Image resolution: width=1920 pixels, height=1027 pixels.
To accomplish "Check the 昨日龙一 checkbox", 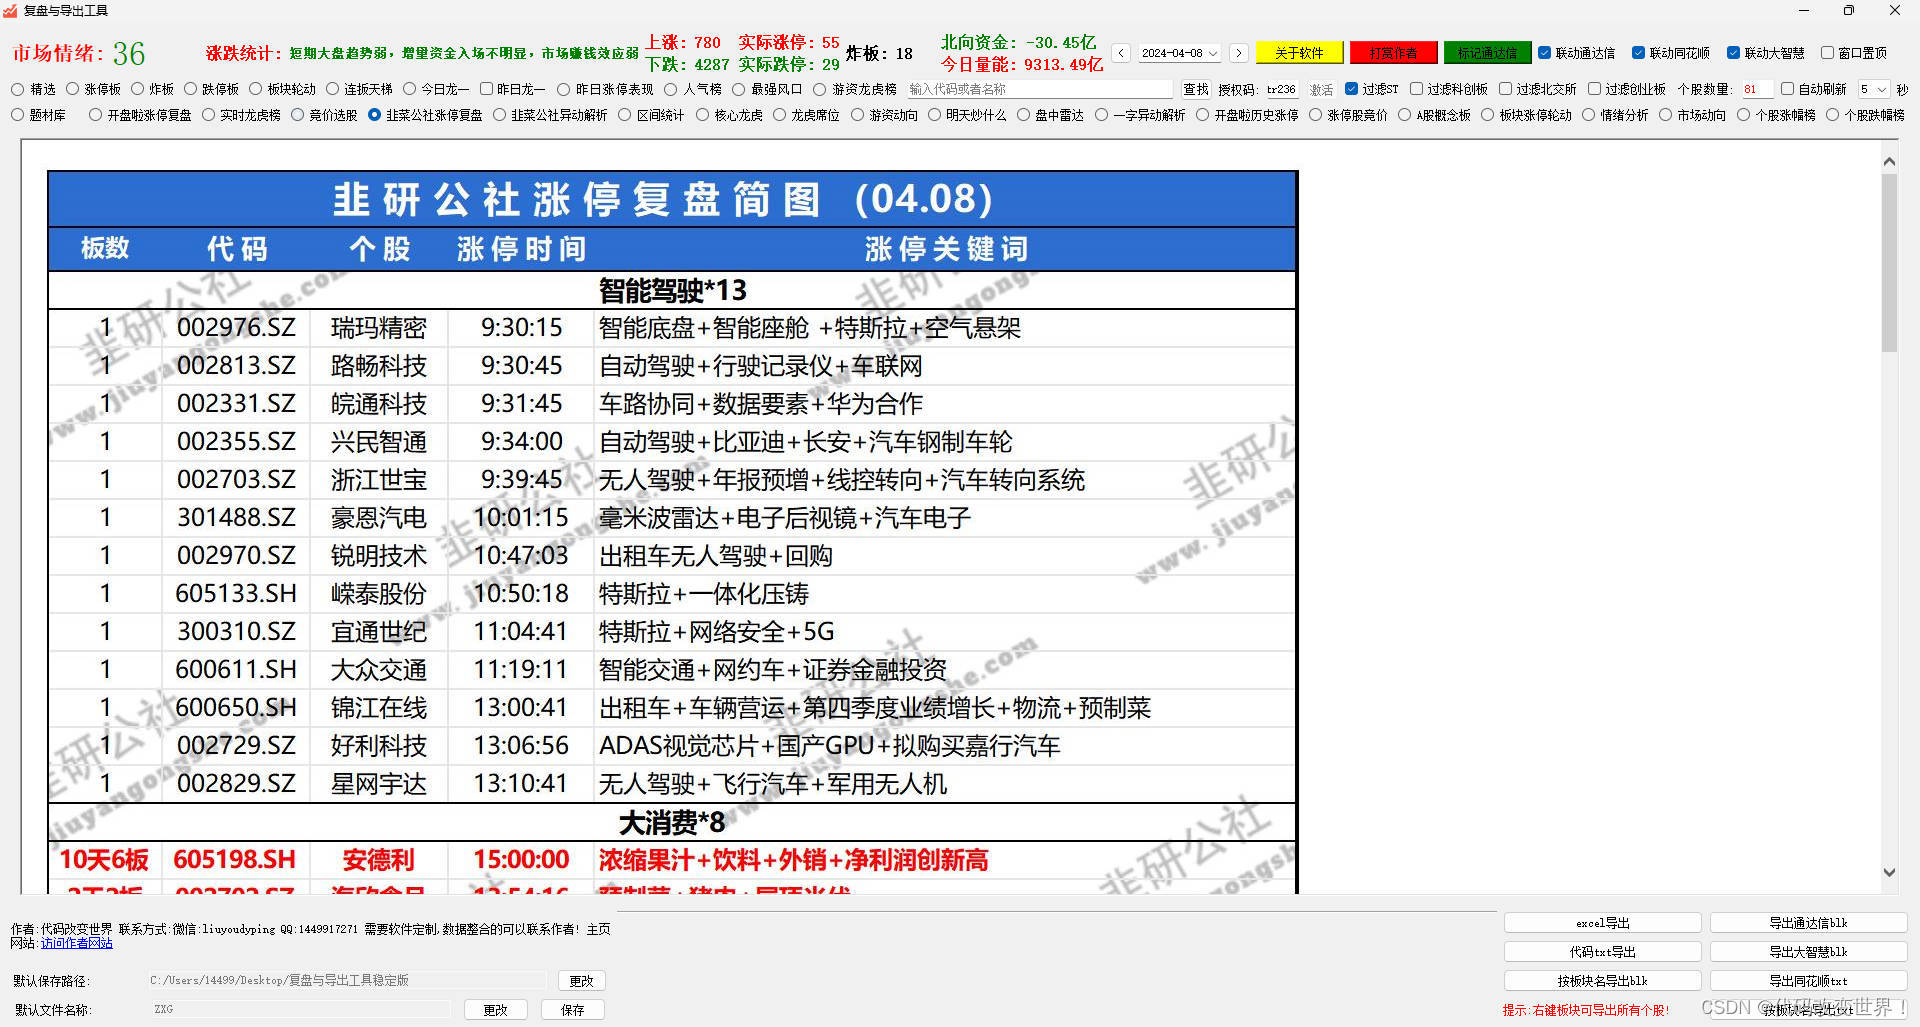I will tap(486, 89).
